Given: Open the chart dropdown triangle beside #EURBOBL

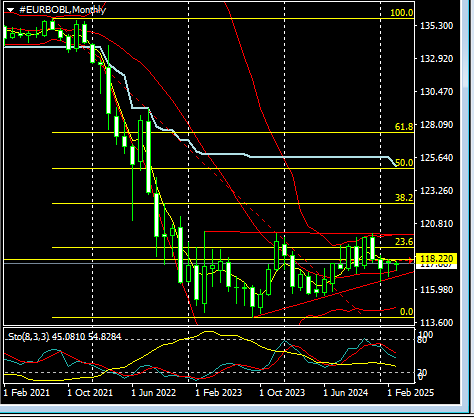Looking at the screenshot, I should pos(11,10).
